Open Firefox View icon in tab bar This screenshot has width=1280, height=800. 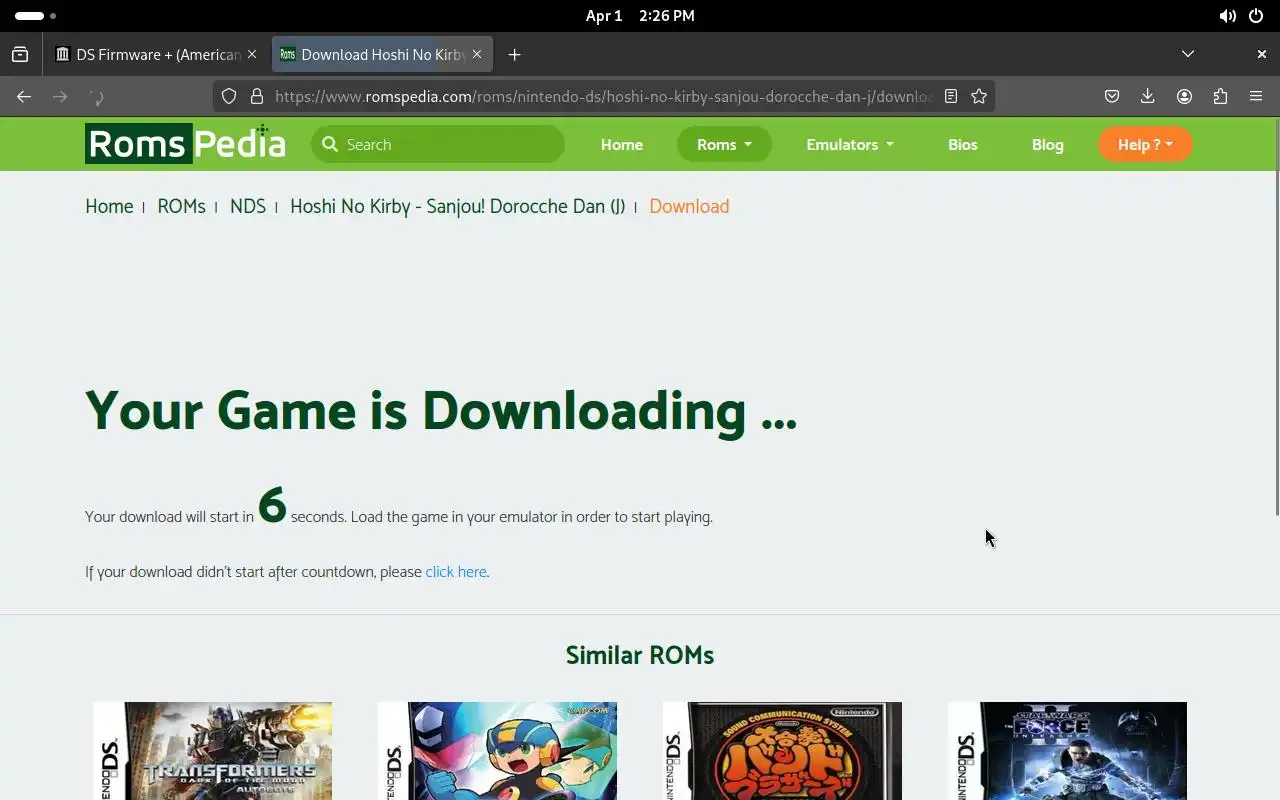tap(20, 54)
